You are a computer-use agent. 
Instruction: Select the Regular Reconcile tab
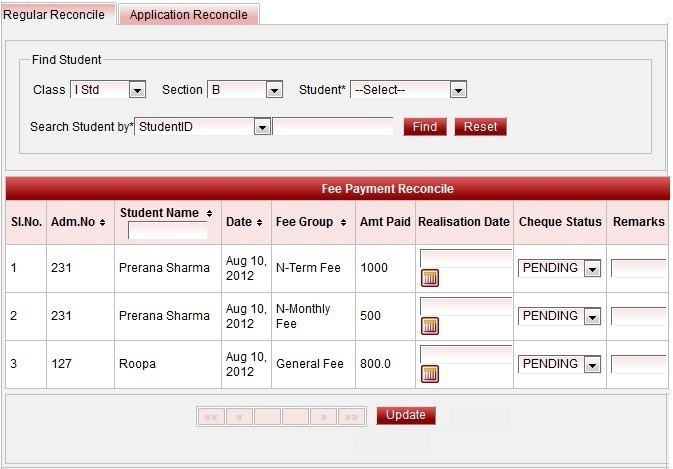(55, 15)
